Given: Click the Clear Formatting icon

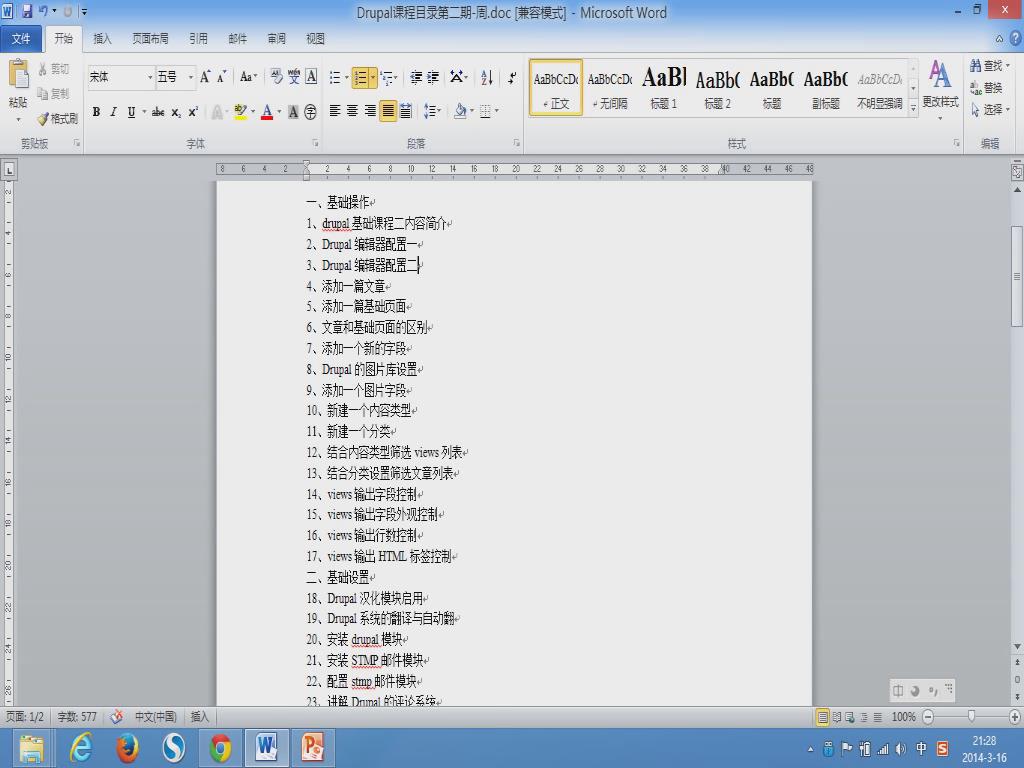Looking at the screenshot, I should (x=276, y=77).
